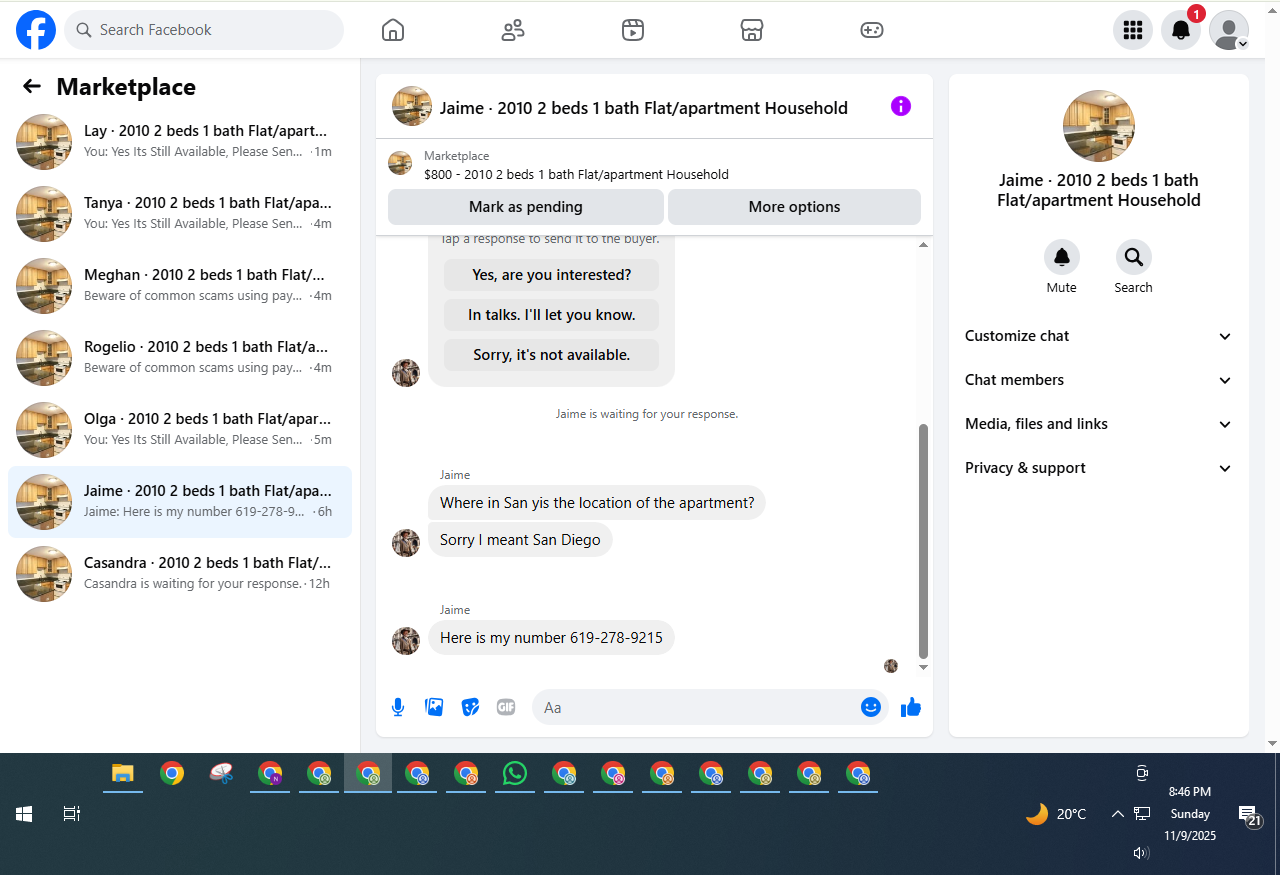Click the listing thumbnail in chat header

[412, 106]
